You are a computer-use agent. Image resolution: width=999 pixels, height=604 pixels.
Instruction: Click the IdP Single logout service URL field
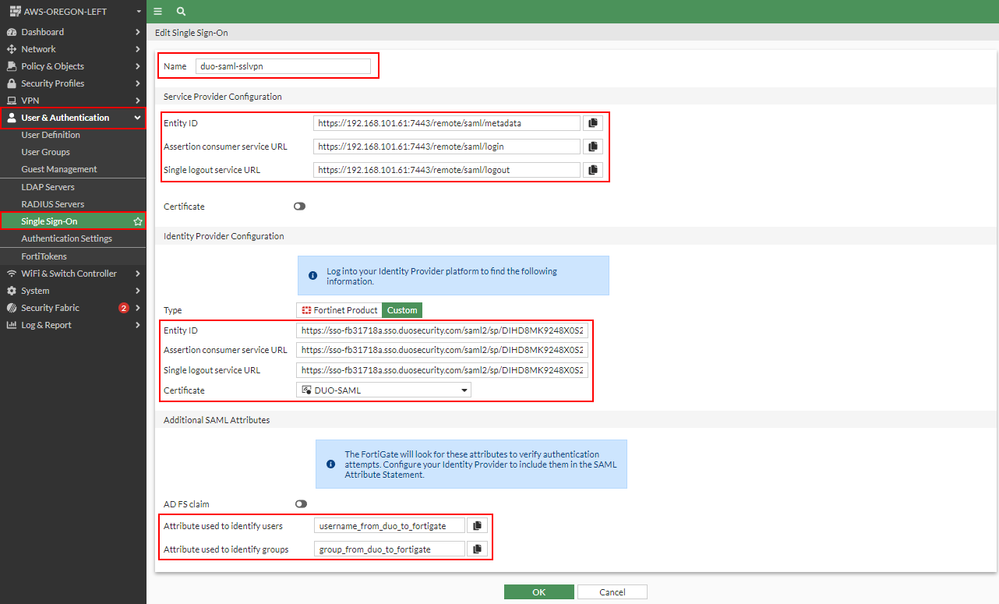pyautogui.click(x=442, y=370)
